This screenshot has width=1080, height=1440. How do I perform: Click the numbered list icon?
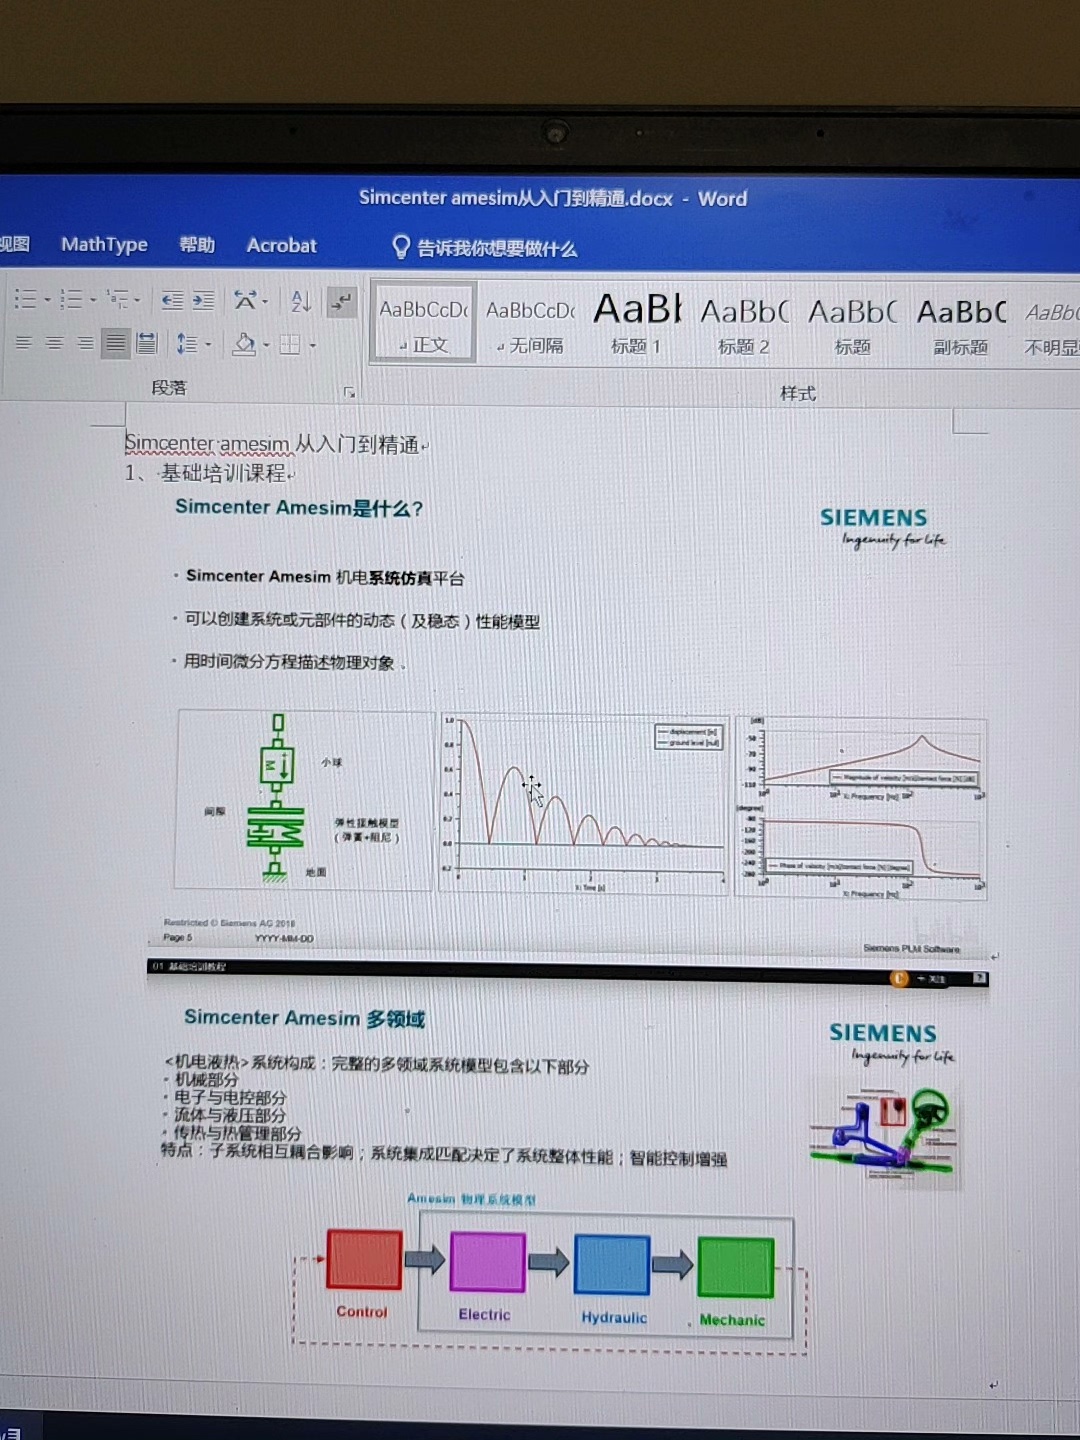[x=71, y=299]
